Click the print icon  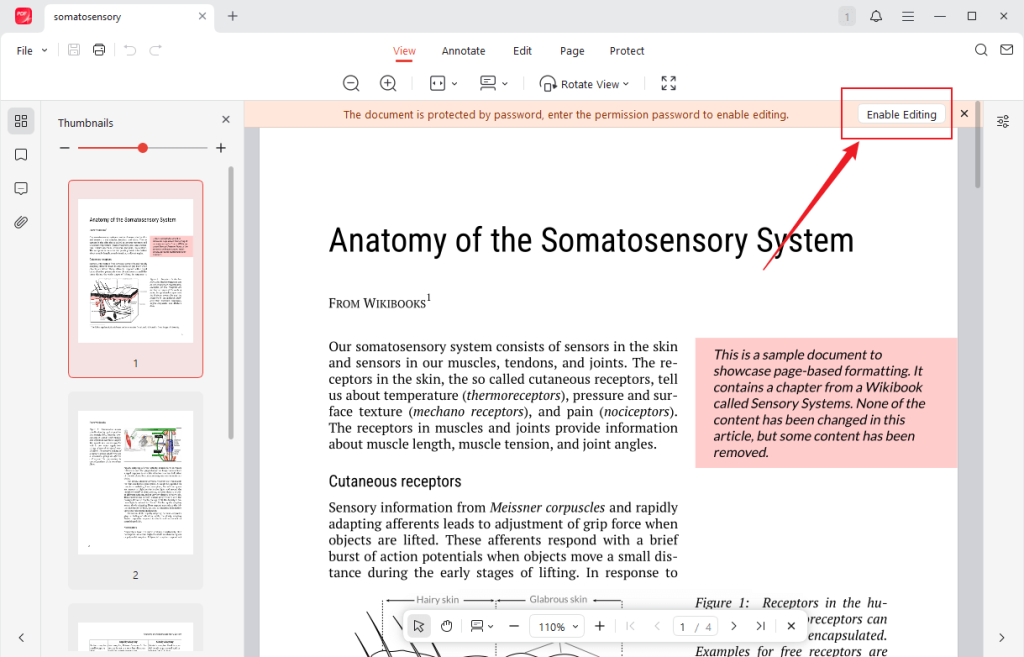(99, 50)
